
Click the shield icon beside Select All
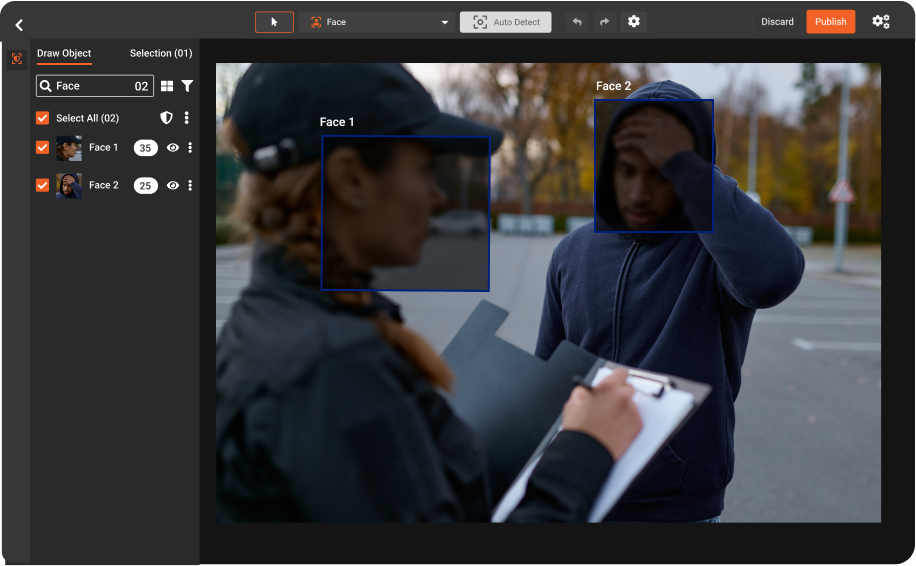pos(167,118)
